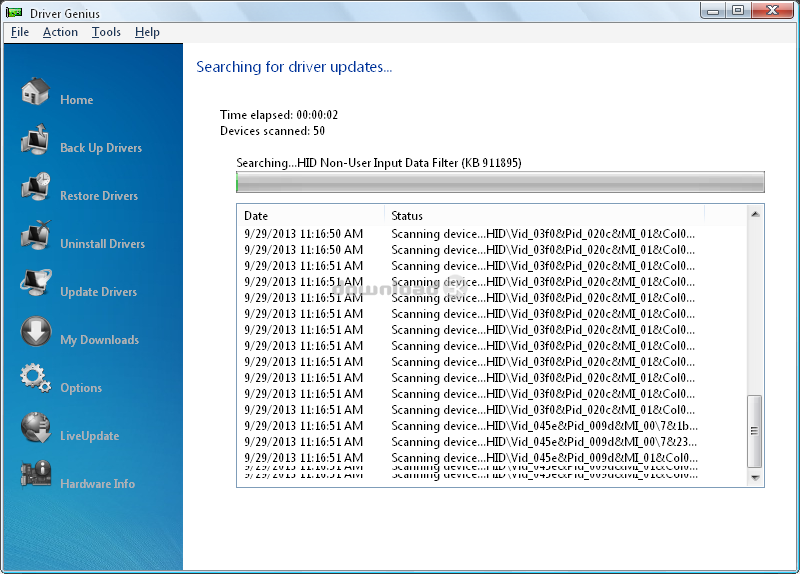Viewport: 800px width, 574px height.
Task: Click the LiveUpdate globe icon
Action: [36, 427]
